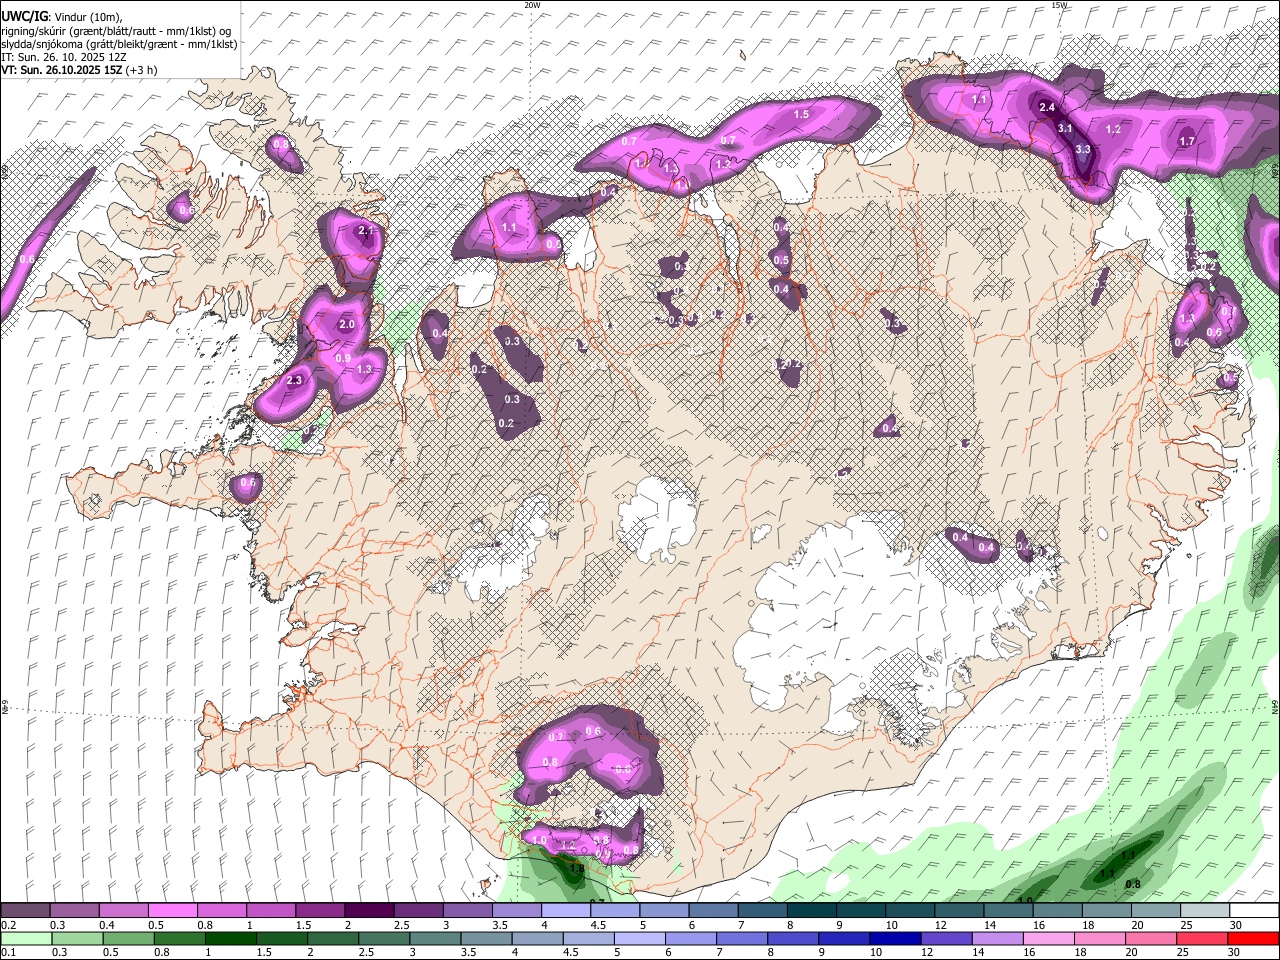The image size is (1280, 960).
Task: Pick snow legend swatch between 25 and 30
Action: [1205, 910]
